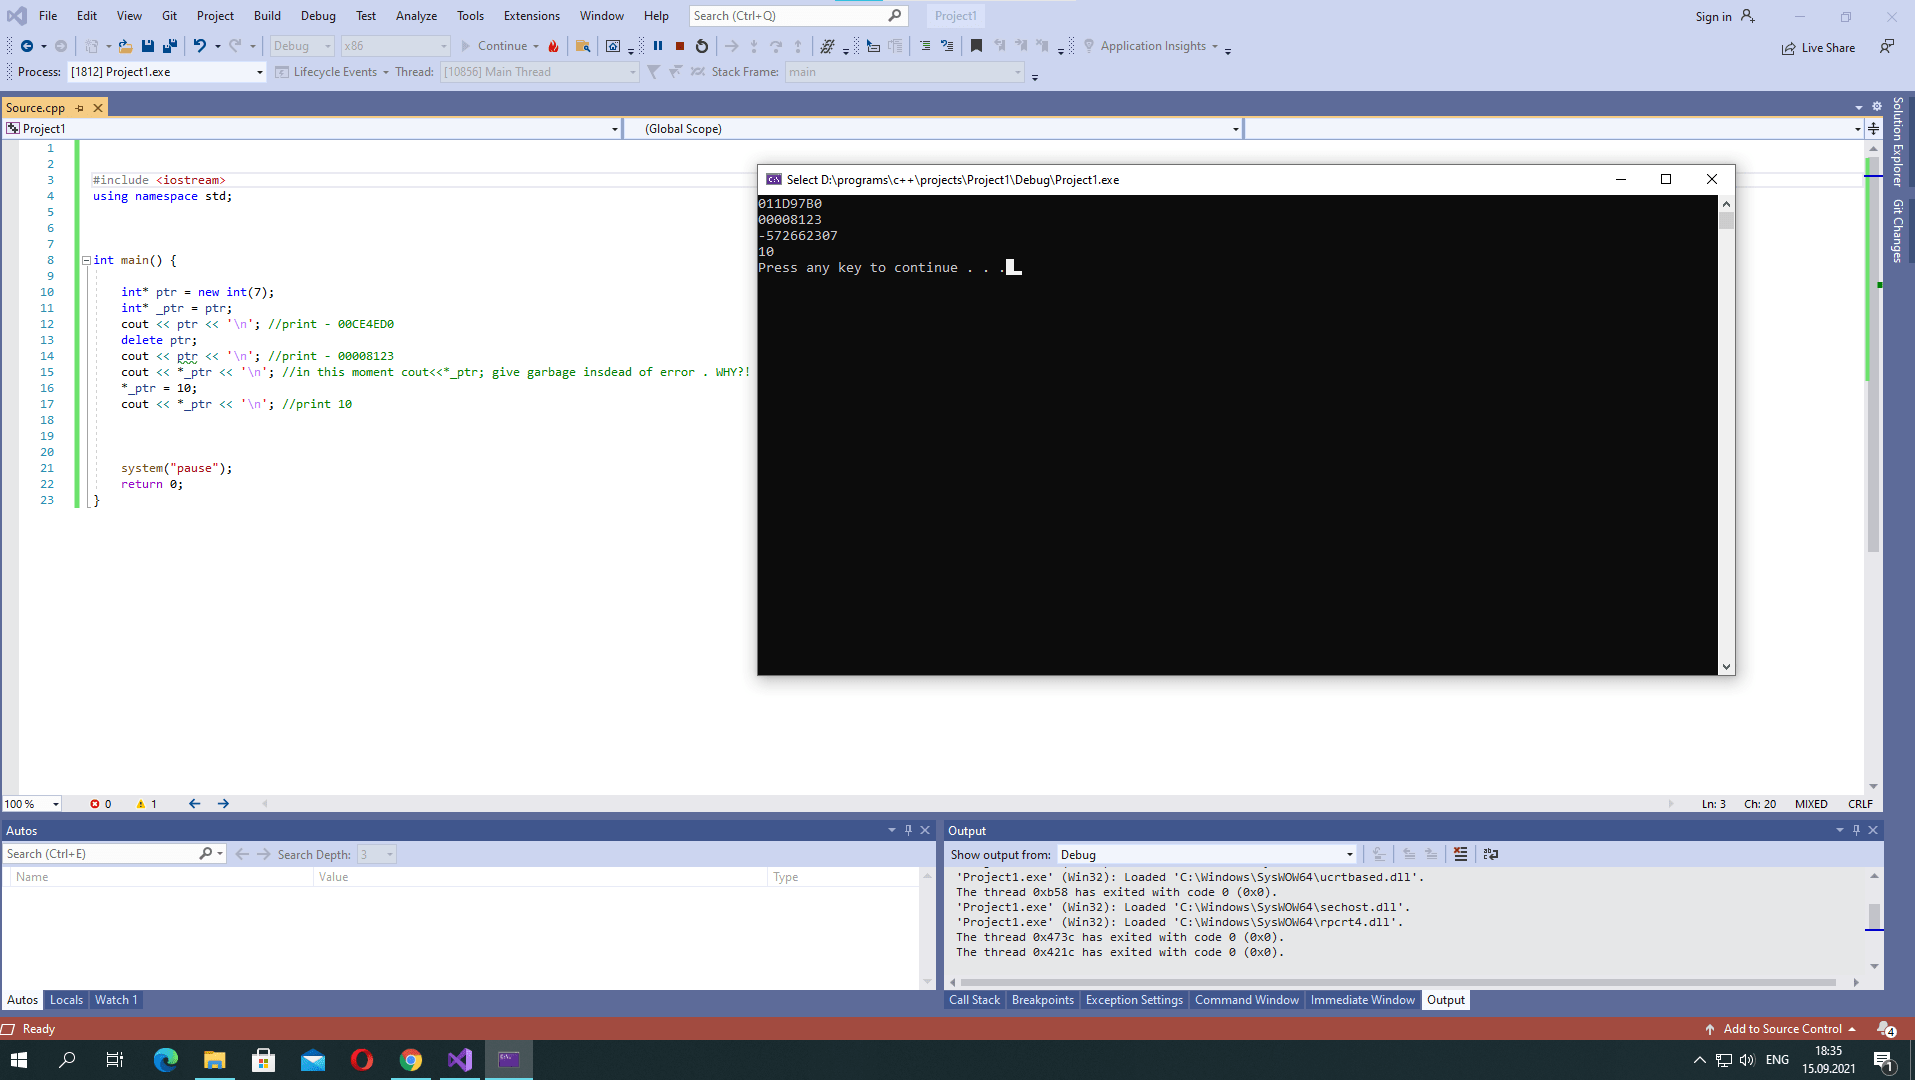Image resolution: width=1915 pixels, height=1080 pixels.
Task: Click the uncomment lines icon
Action: click(947, 46)
